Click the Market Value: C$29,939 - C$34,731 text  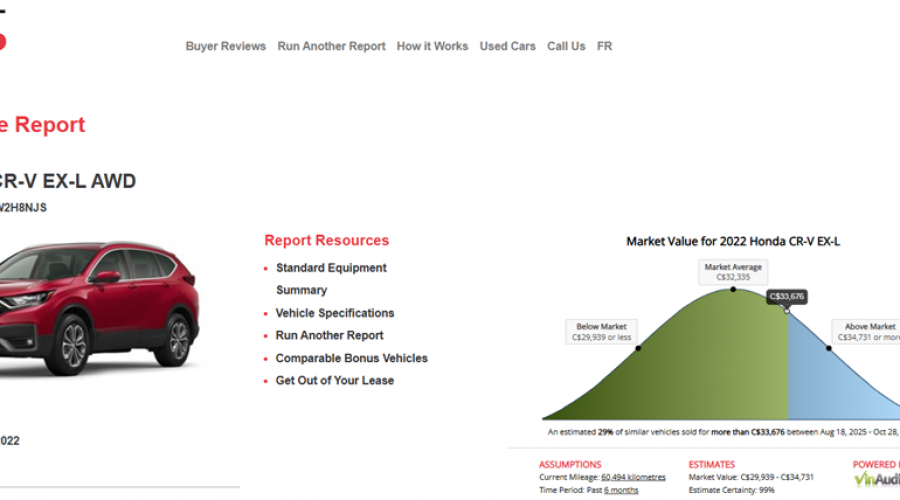click(751, 478)
